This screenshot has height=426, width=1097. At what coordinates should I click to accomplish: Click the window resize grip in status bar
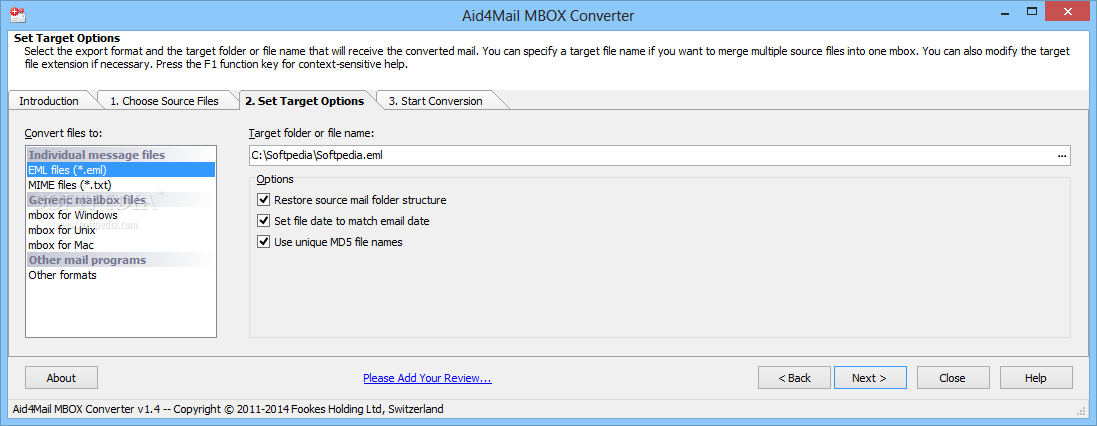tap(1082, 411)
